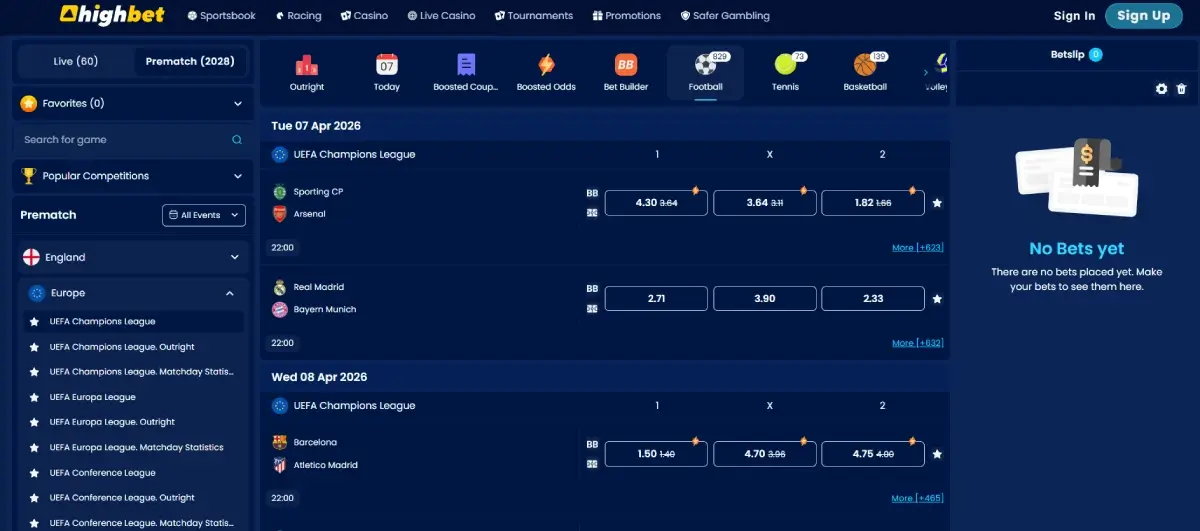The width and height of the screenshot is (1200, 531).
Task: Click the Sign Up button
Action: point(1143,15)
